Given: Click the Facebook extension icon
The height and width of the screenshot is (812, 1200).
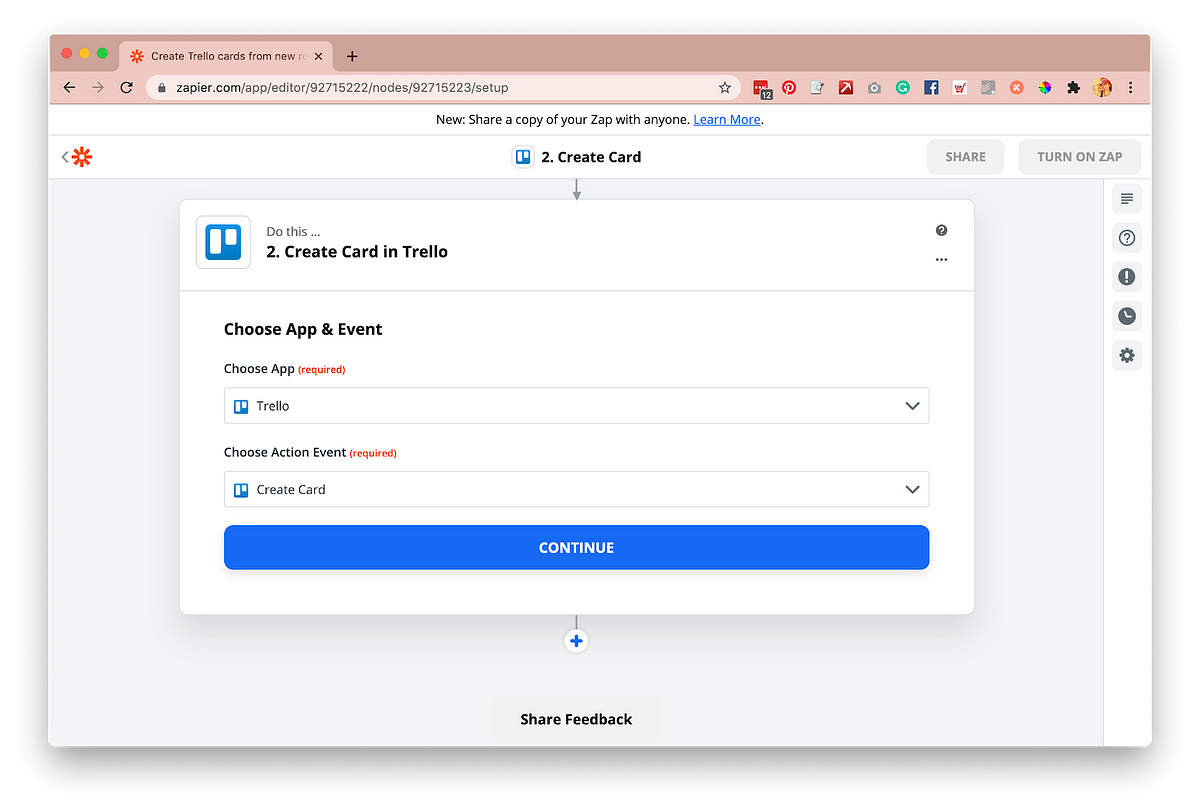Looking at the screenshot, I should tap(931, 88).
